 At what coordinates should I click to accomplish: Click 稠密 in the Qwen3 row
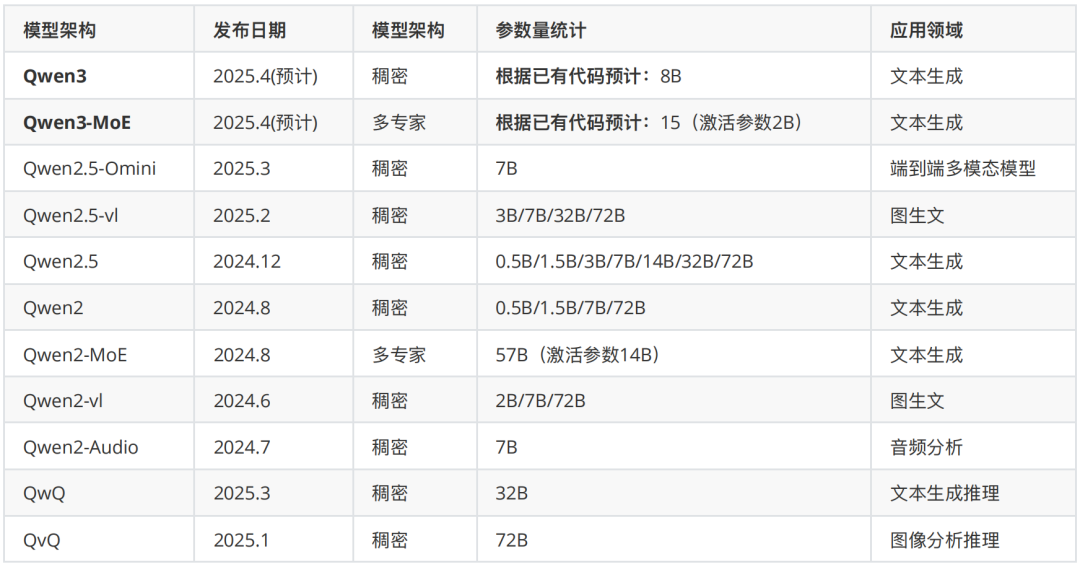tap(390, 76)
